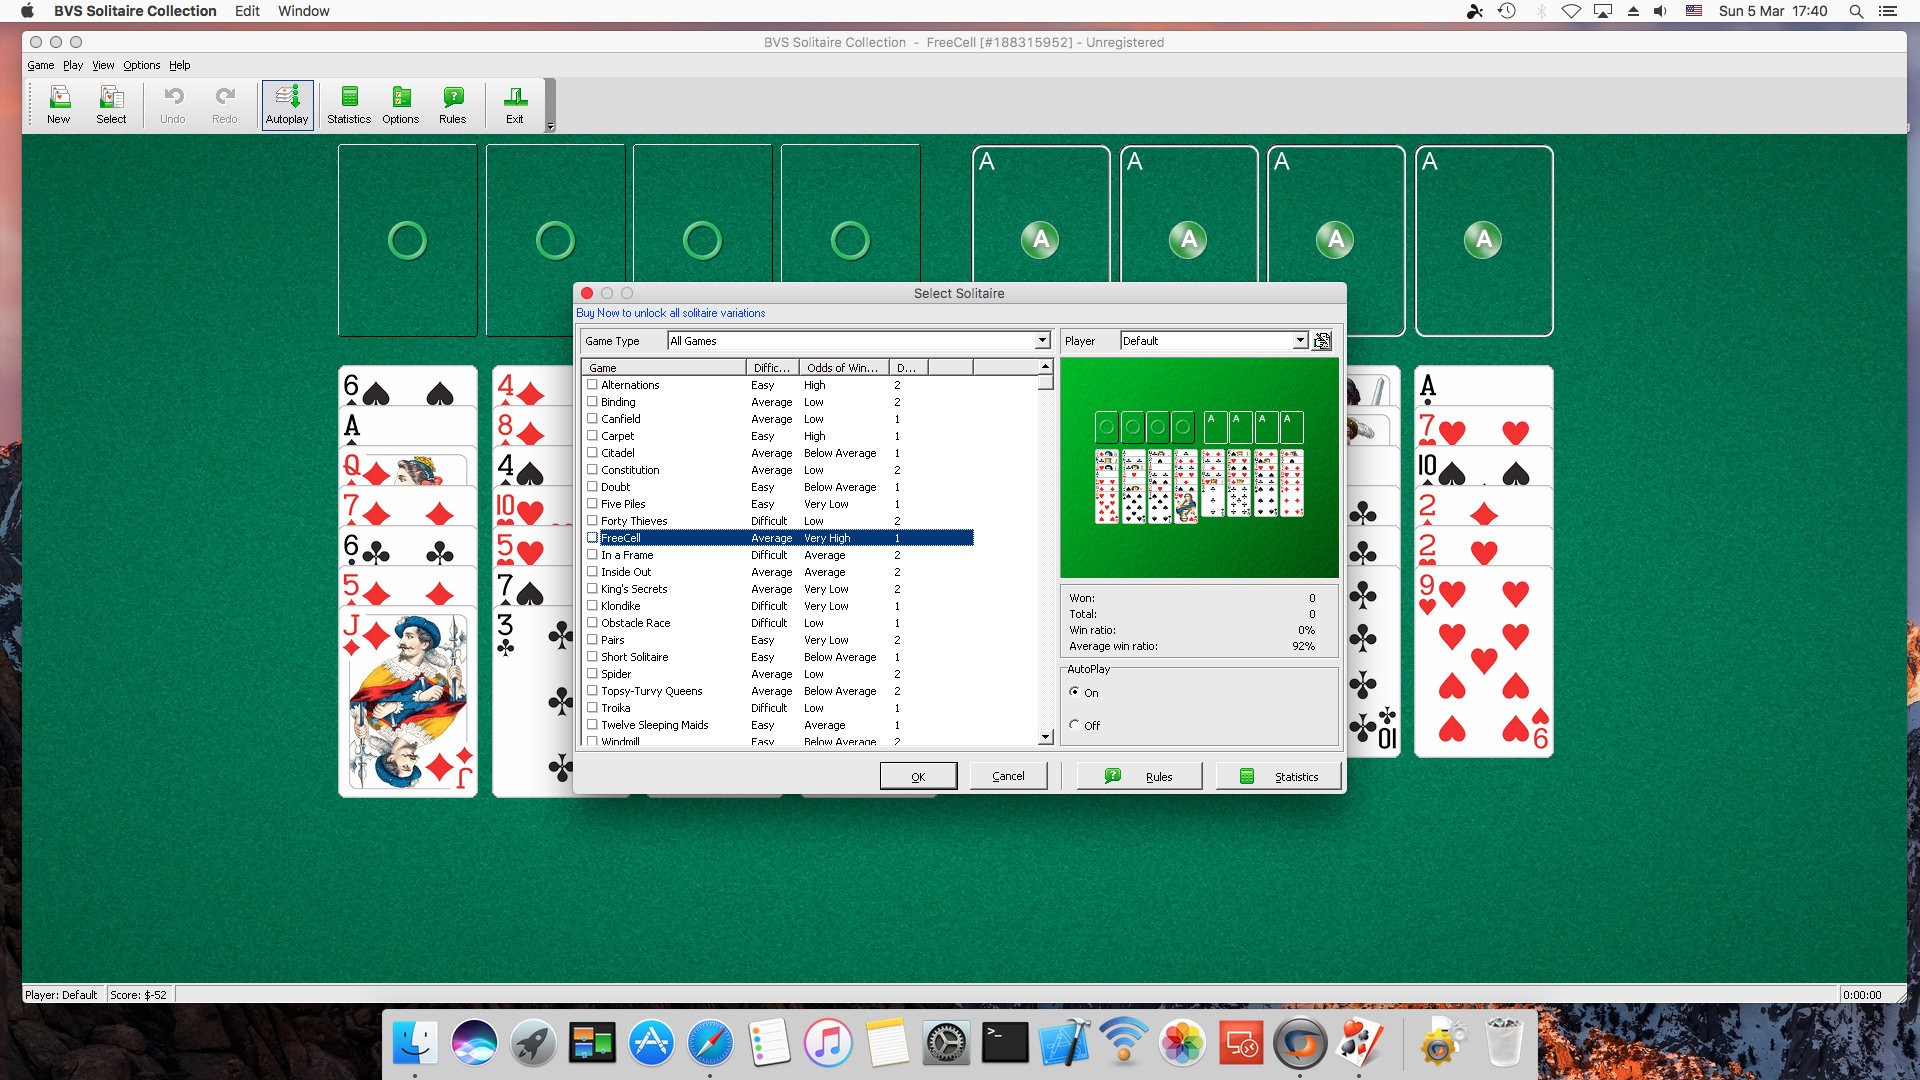
Task: Click the Undo icon in toolbar
Action: pos(171,104)
